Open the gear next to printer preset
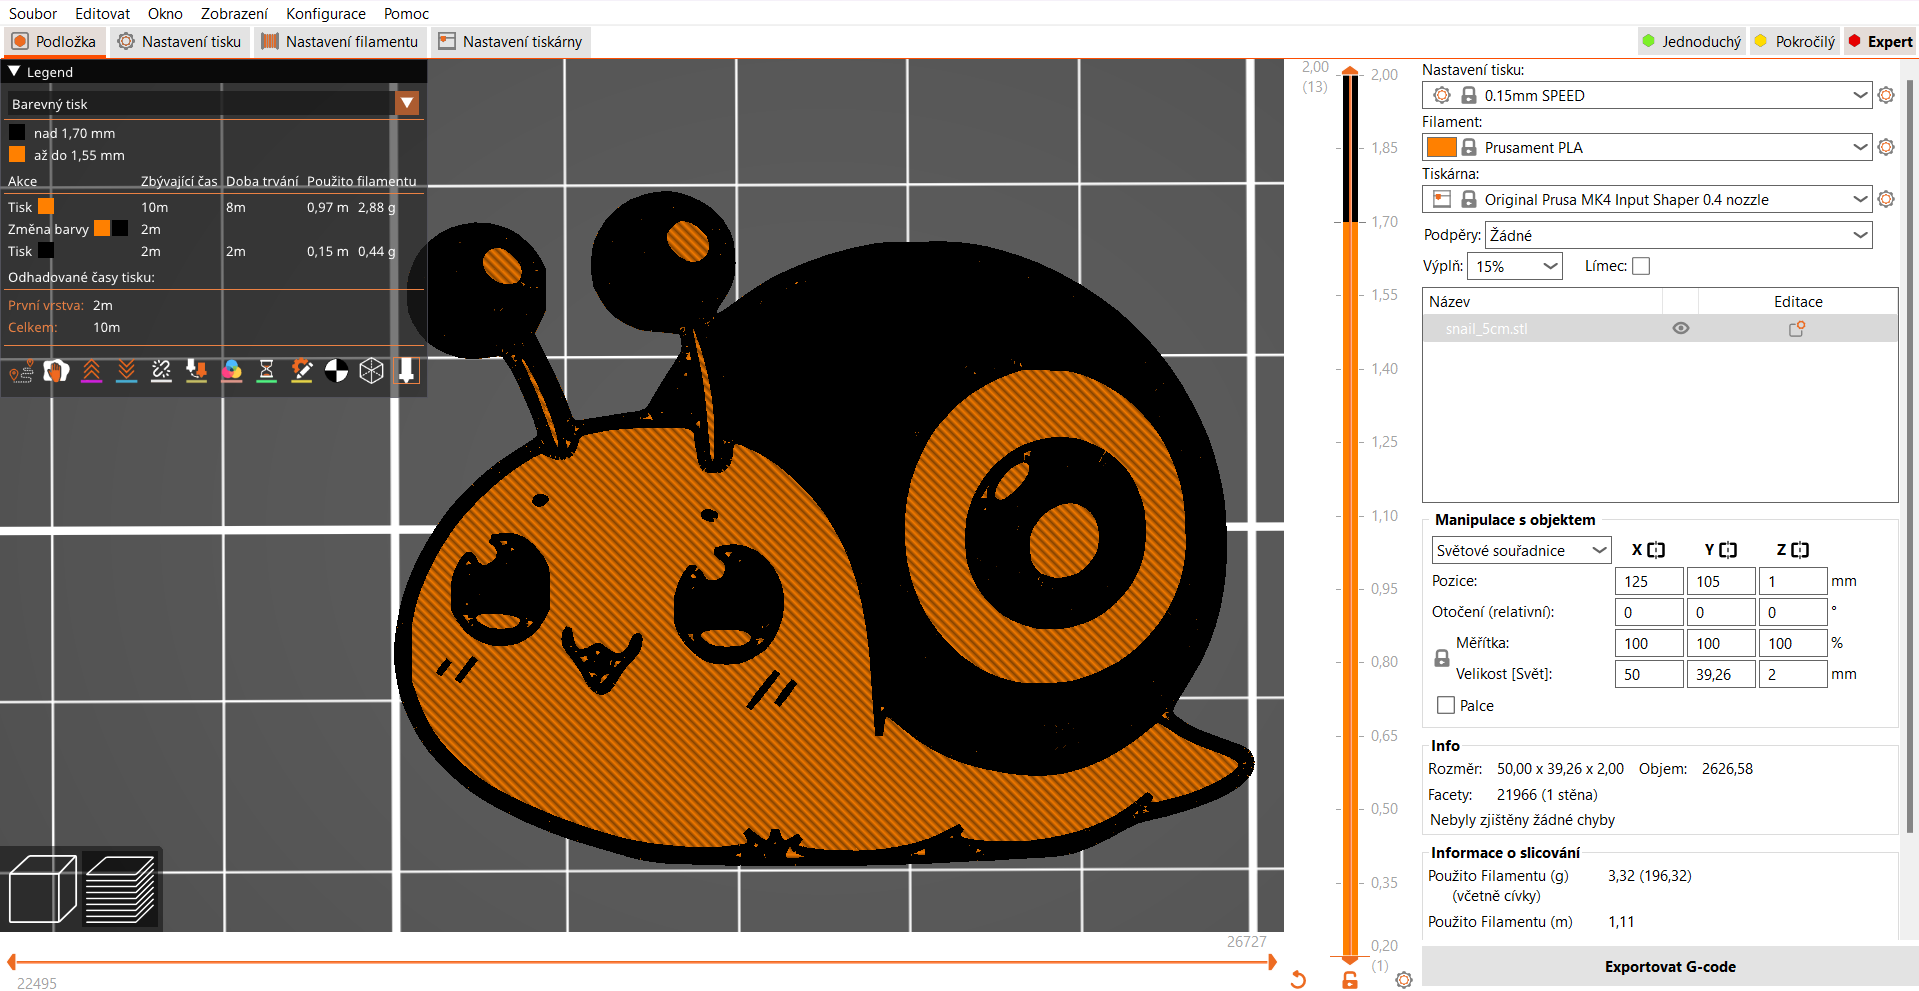 click(1886, 199)
